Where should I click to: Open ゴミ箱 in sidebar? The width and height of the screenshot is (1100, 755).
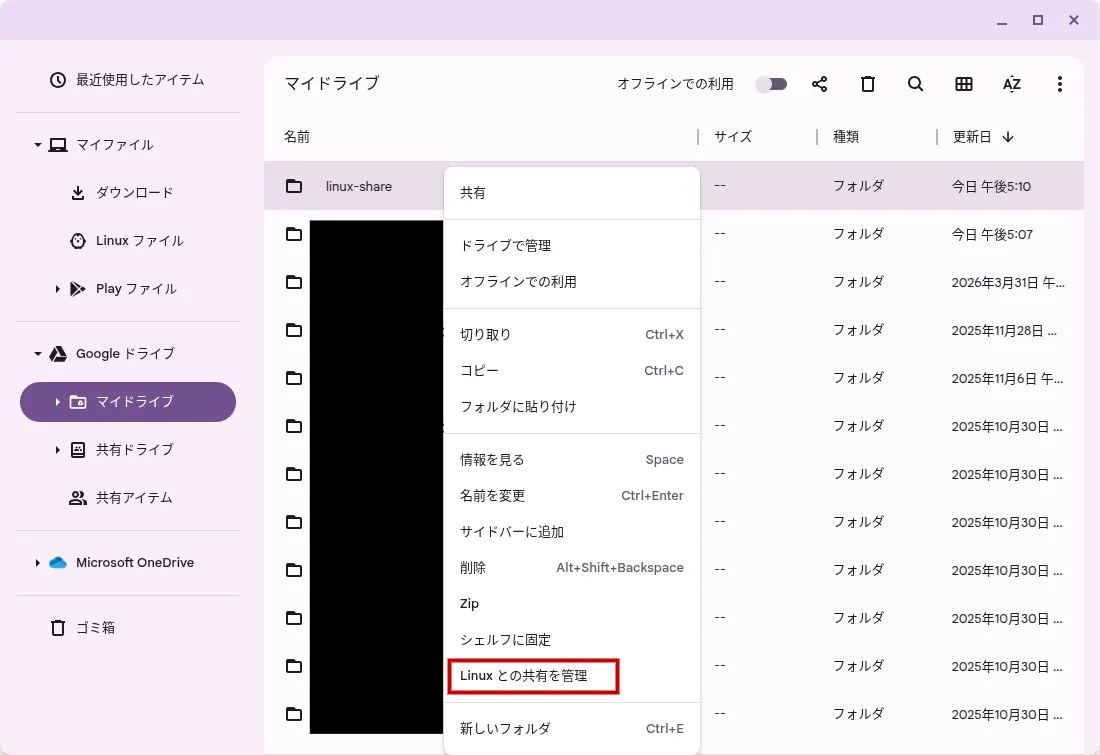click(127, 628)
